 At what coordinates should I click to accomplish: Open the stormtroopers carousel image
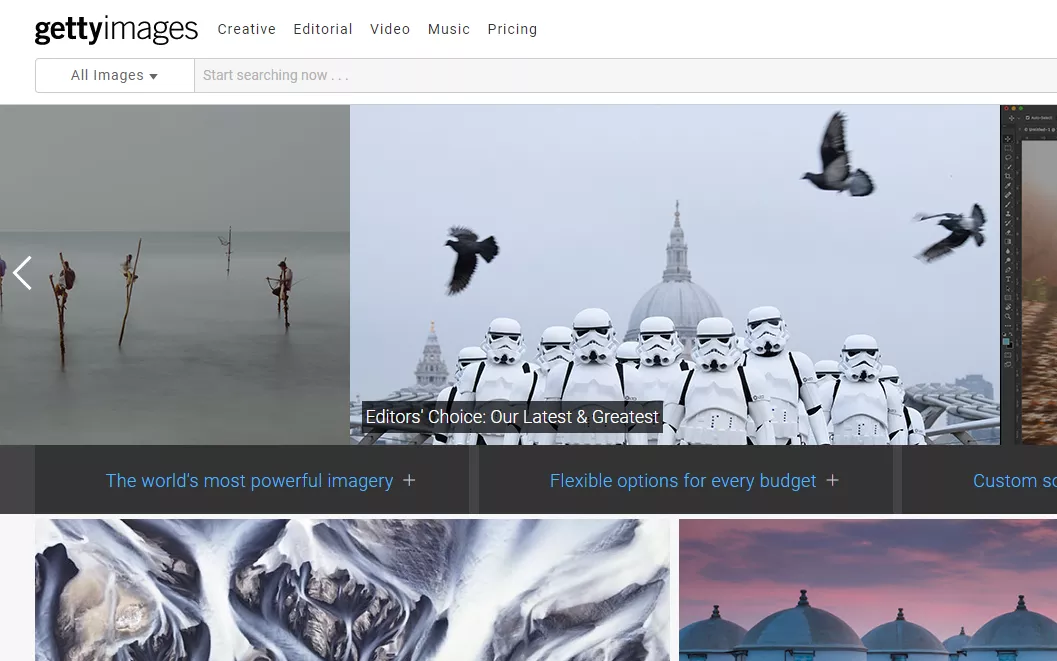click(x=675, y=274)
